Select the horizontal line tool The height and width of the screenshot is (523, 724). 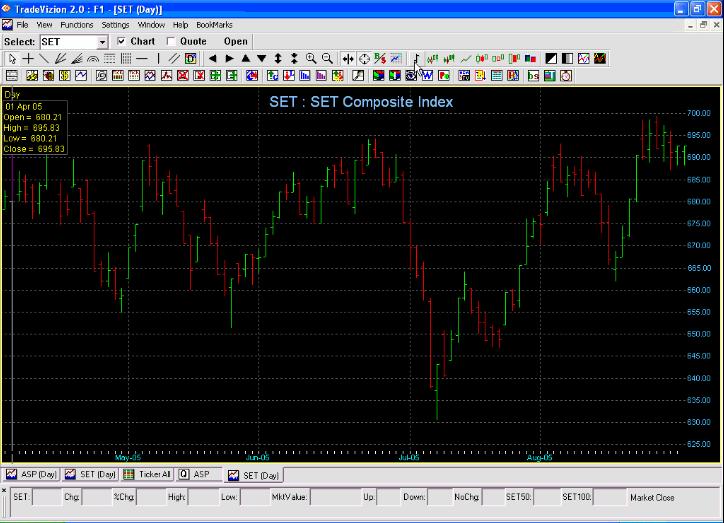point(142,59)
